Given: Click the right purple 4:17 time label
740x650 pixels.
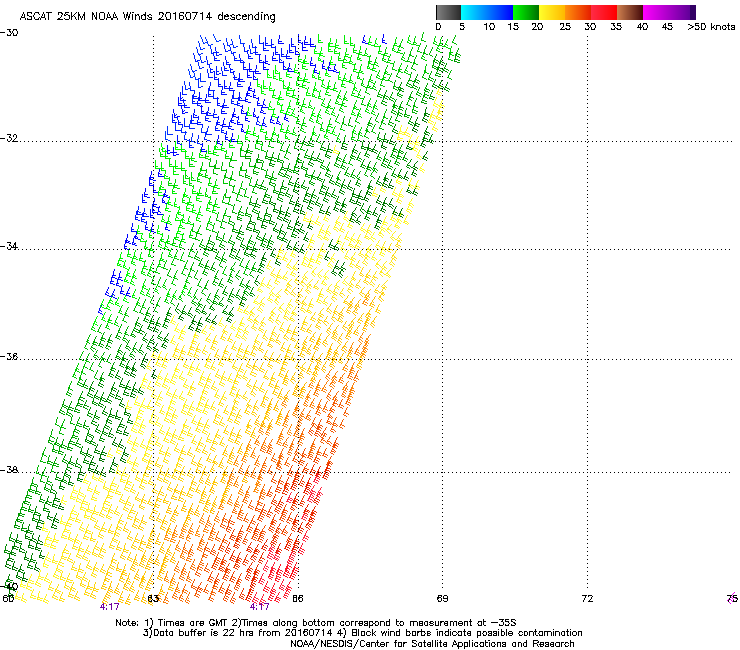Looking at the screenshot, I should coord(260,607).
